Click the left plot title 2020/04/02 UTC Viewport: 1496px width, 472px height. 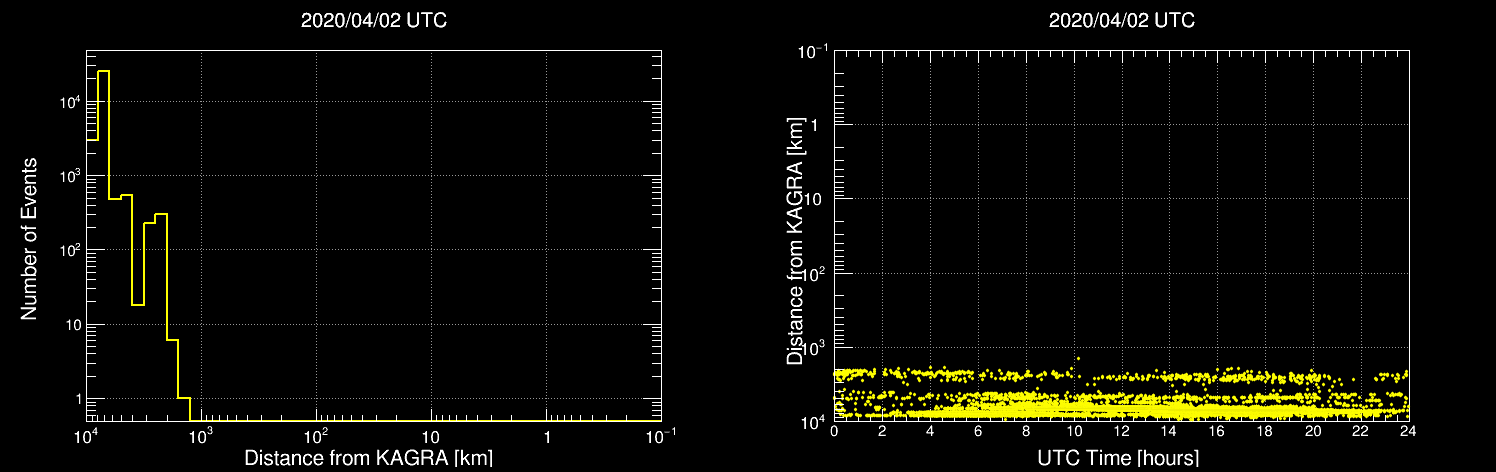(x=373, y=22)
